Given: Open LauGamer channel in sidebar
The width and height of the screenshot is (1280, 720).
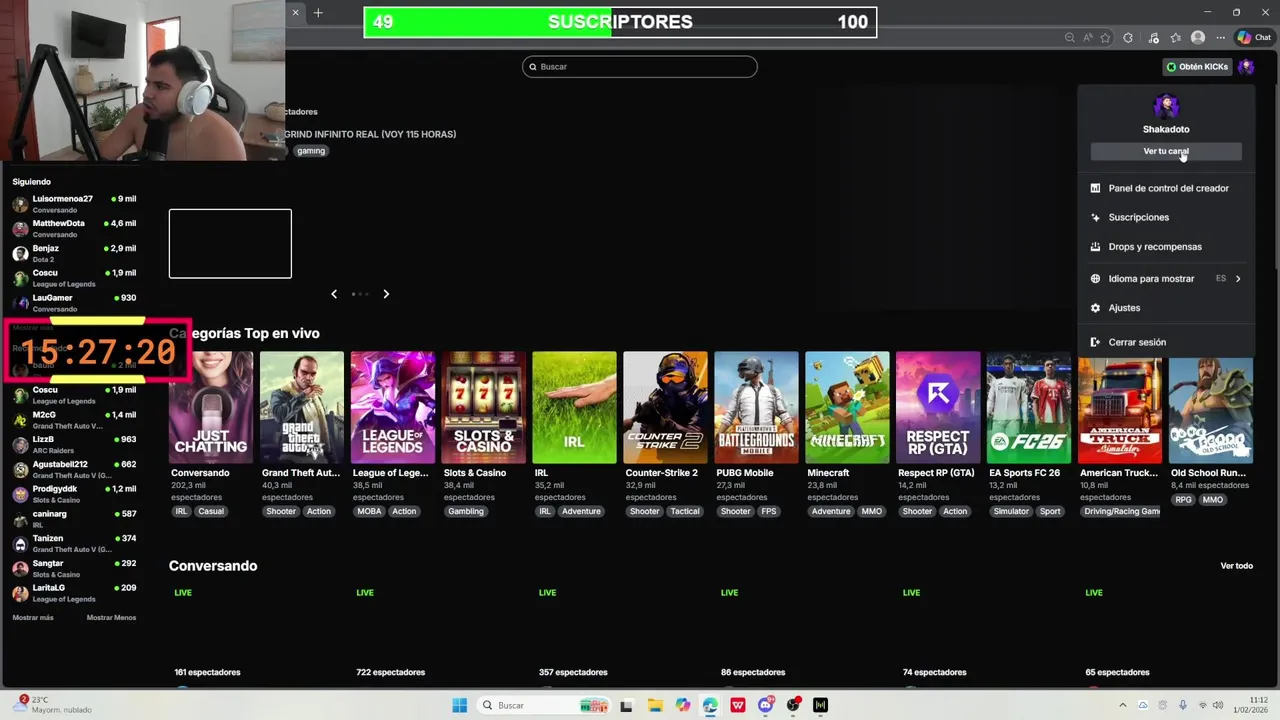Looking at the screenshot, I should coord(75,302).
